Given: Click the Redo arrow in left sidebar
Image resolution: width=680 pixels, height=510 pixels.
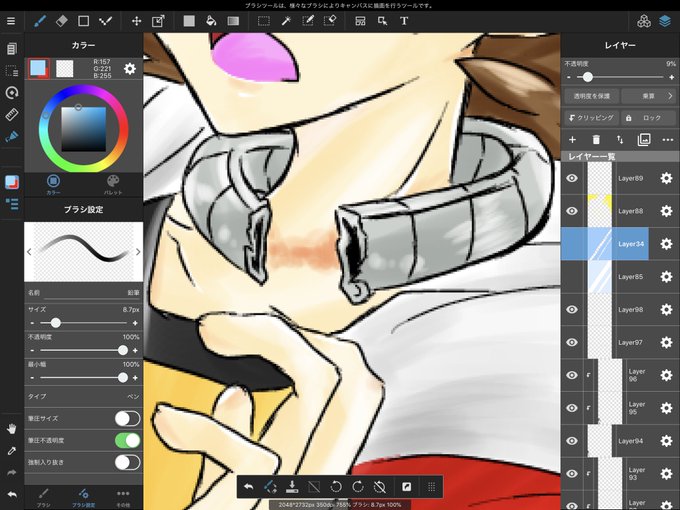Looking at the screenshot, I should [12, 473].
